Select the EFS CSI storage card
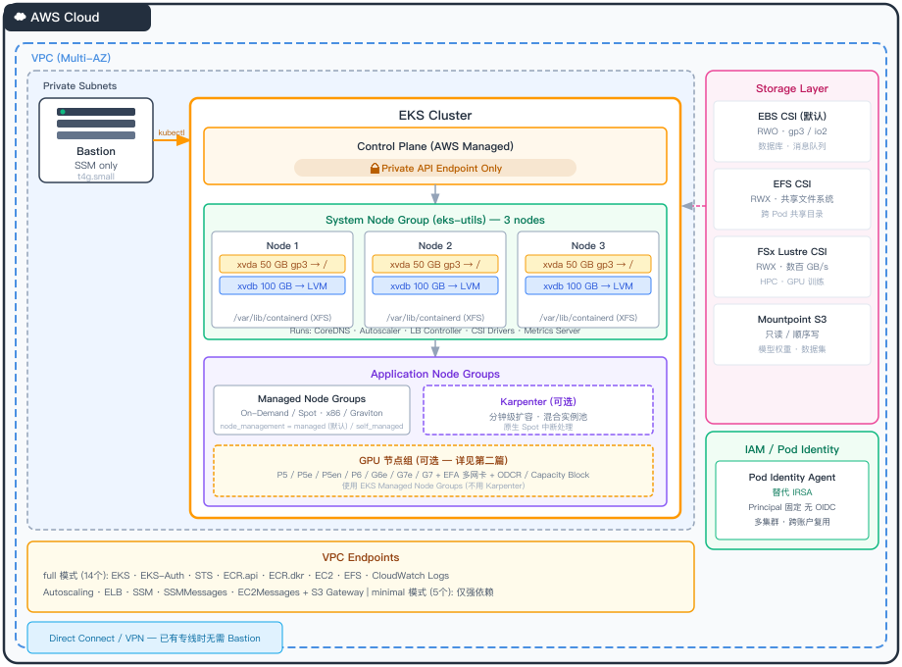Image resolution: width=902 pixels, height=667 pixels. click(x=792, y=199)
